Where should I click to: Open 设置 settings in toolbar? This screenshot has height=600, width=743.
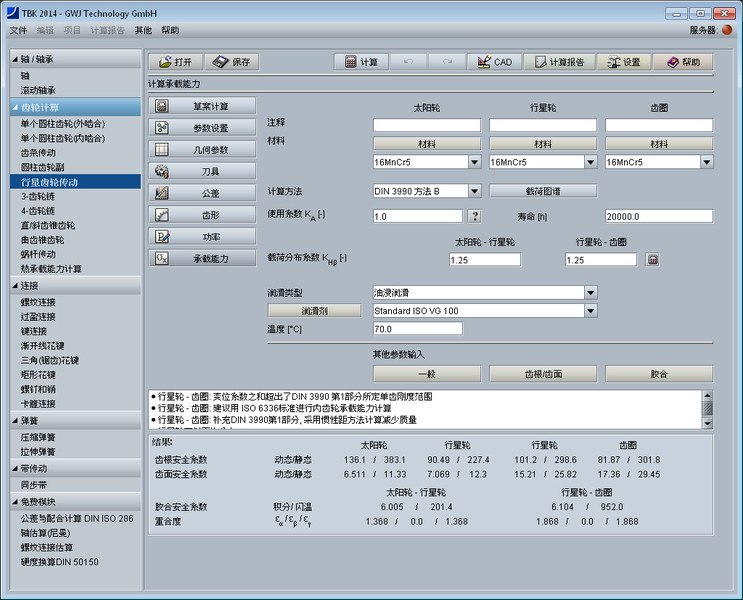[x=623, y=62]
